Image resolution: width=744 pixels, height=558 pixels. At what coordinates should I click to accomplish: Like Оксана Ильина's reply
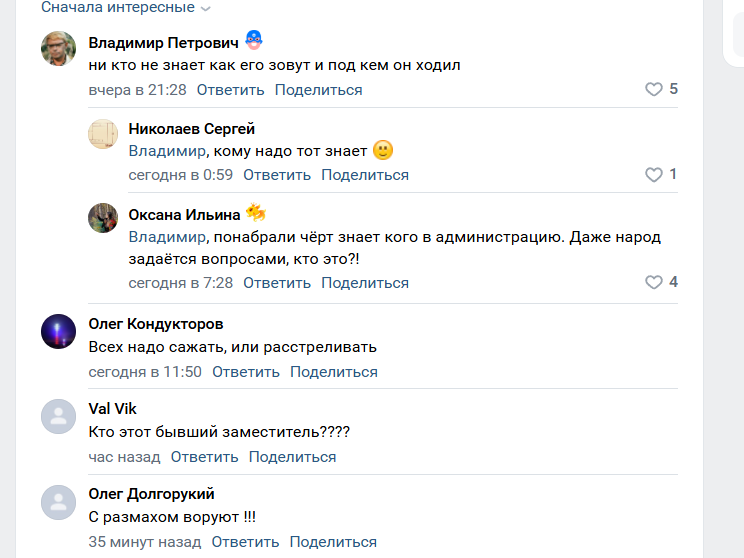(654, 283)
